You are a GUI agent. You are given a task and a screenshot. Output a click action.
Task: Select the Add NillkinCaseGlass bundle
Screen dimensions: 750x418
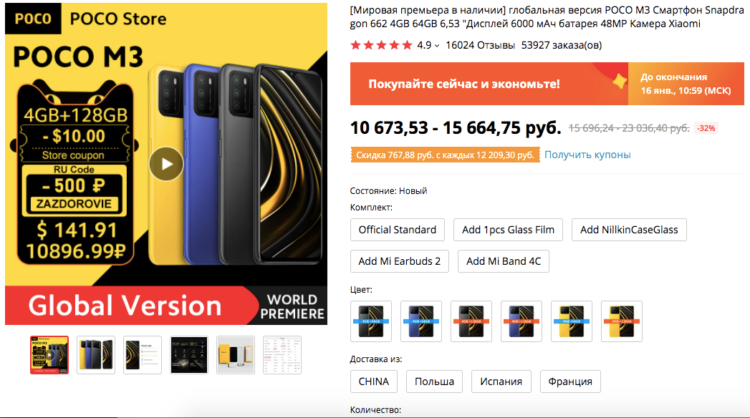pos(629,230)
